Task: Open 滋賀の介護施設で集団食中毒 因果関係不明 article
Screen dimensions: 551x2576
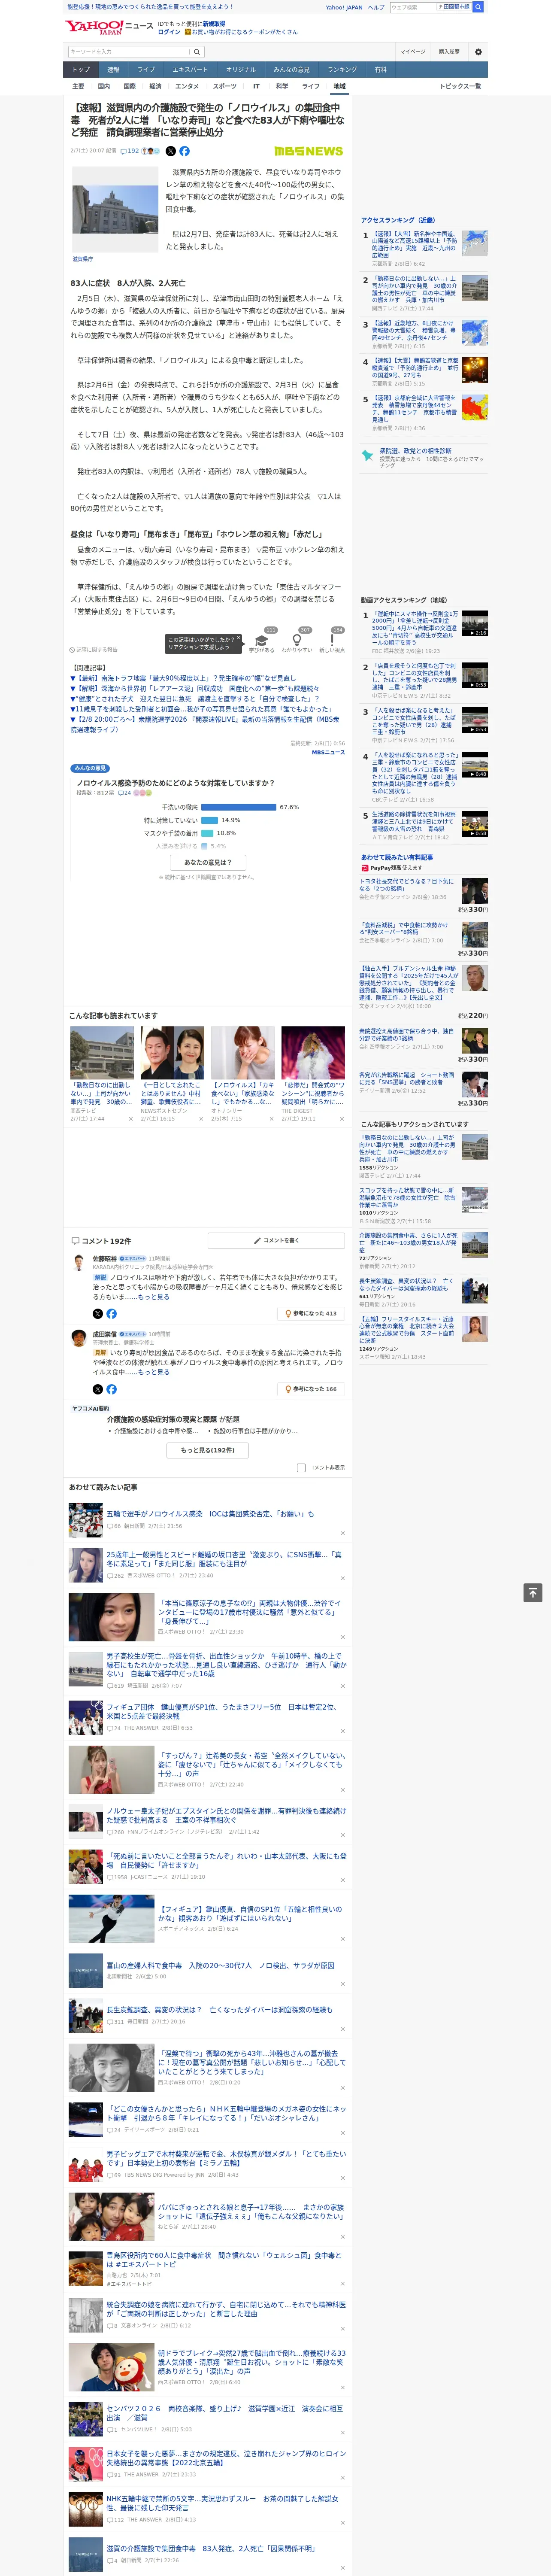Action: (212, 2548)
